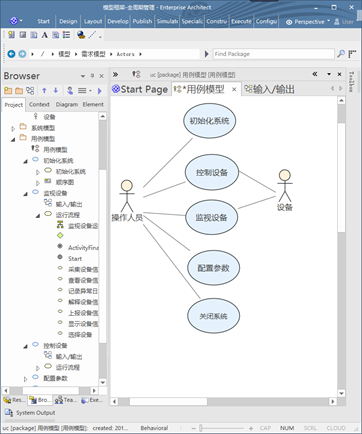The image size is (362, 434).
Task: Click the zoom out minus in status bar
Action: click(193, 428)
